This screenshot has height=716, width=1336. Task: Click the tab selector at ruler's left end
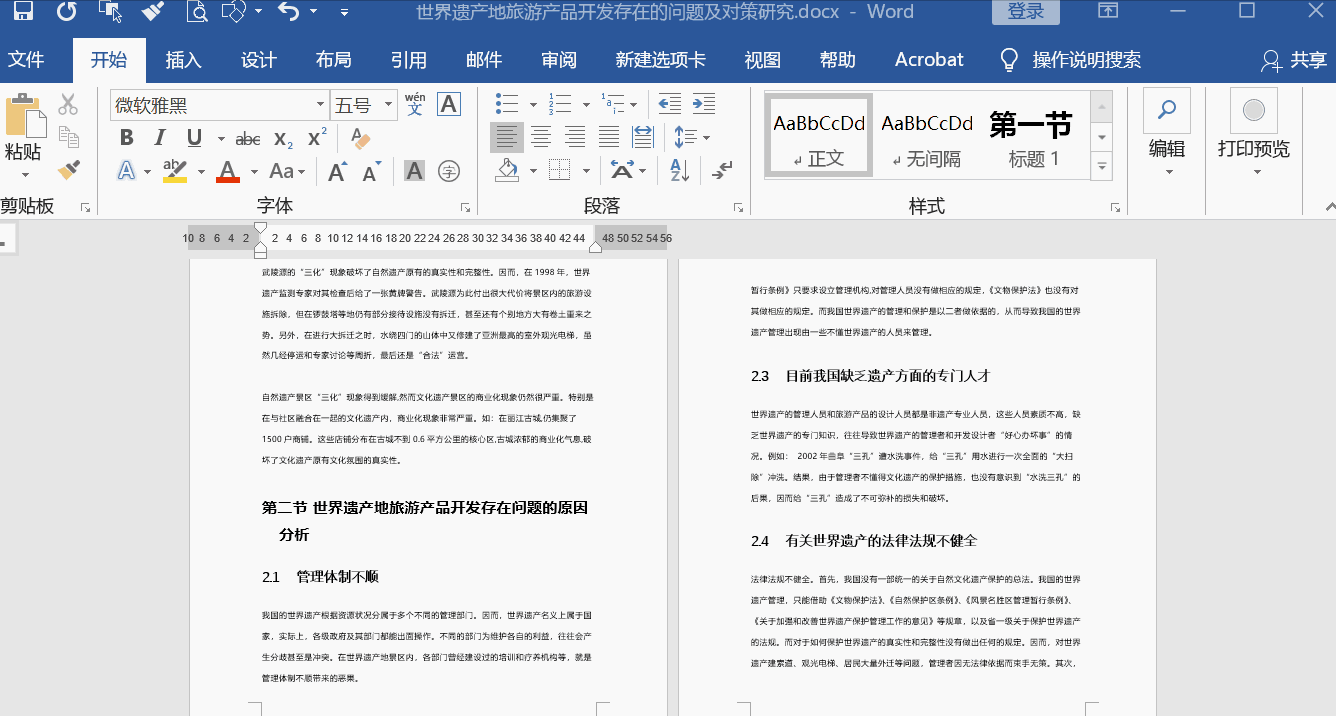coord(7,240)
